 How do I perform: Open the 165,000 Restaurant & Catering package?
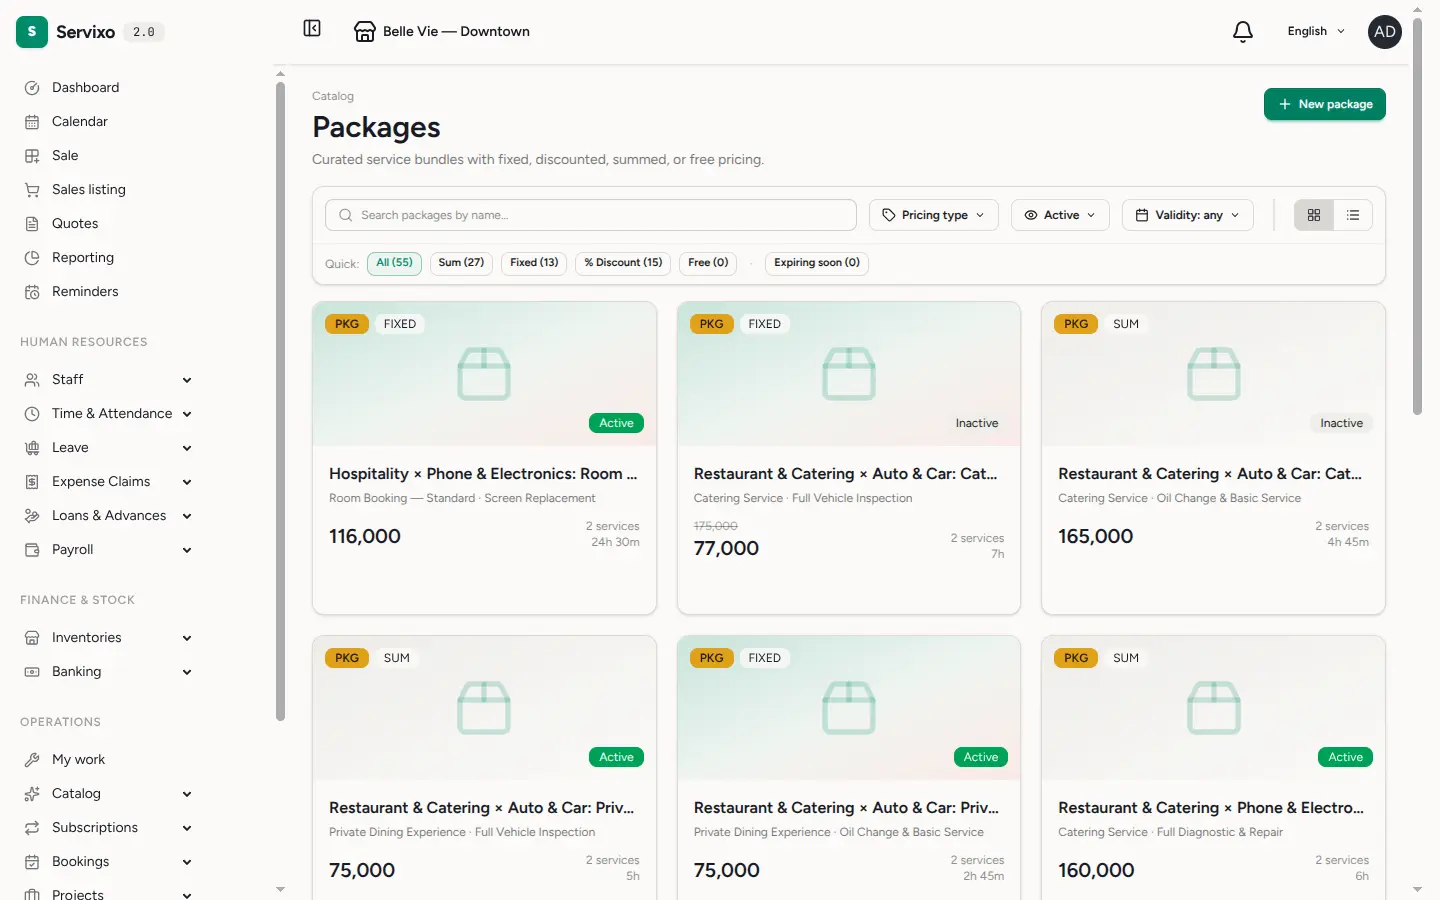[1213, 458]
